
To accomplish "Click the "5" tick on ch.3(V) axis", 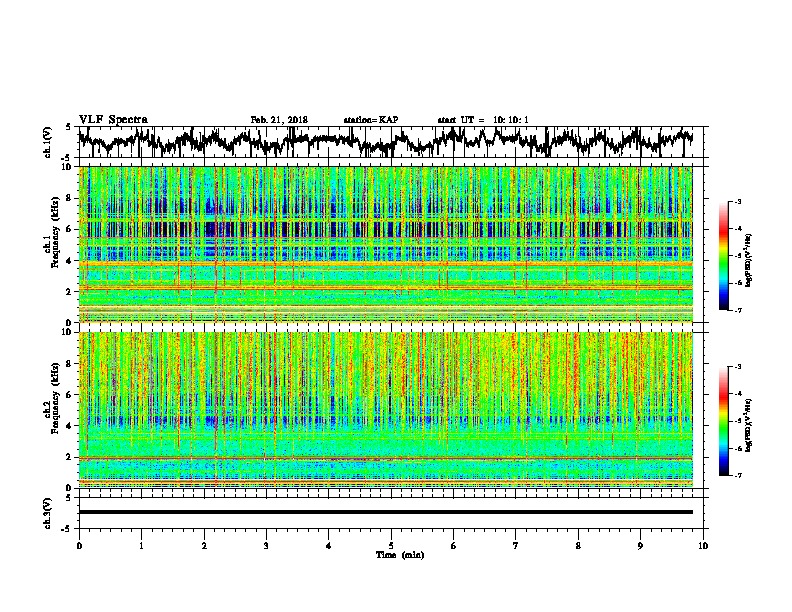I will click(x=68, y=498).
